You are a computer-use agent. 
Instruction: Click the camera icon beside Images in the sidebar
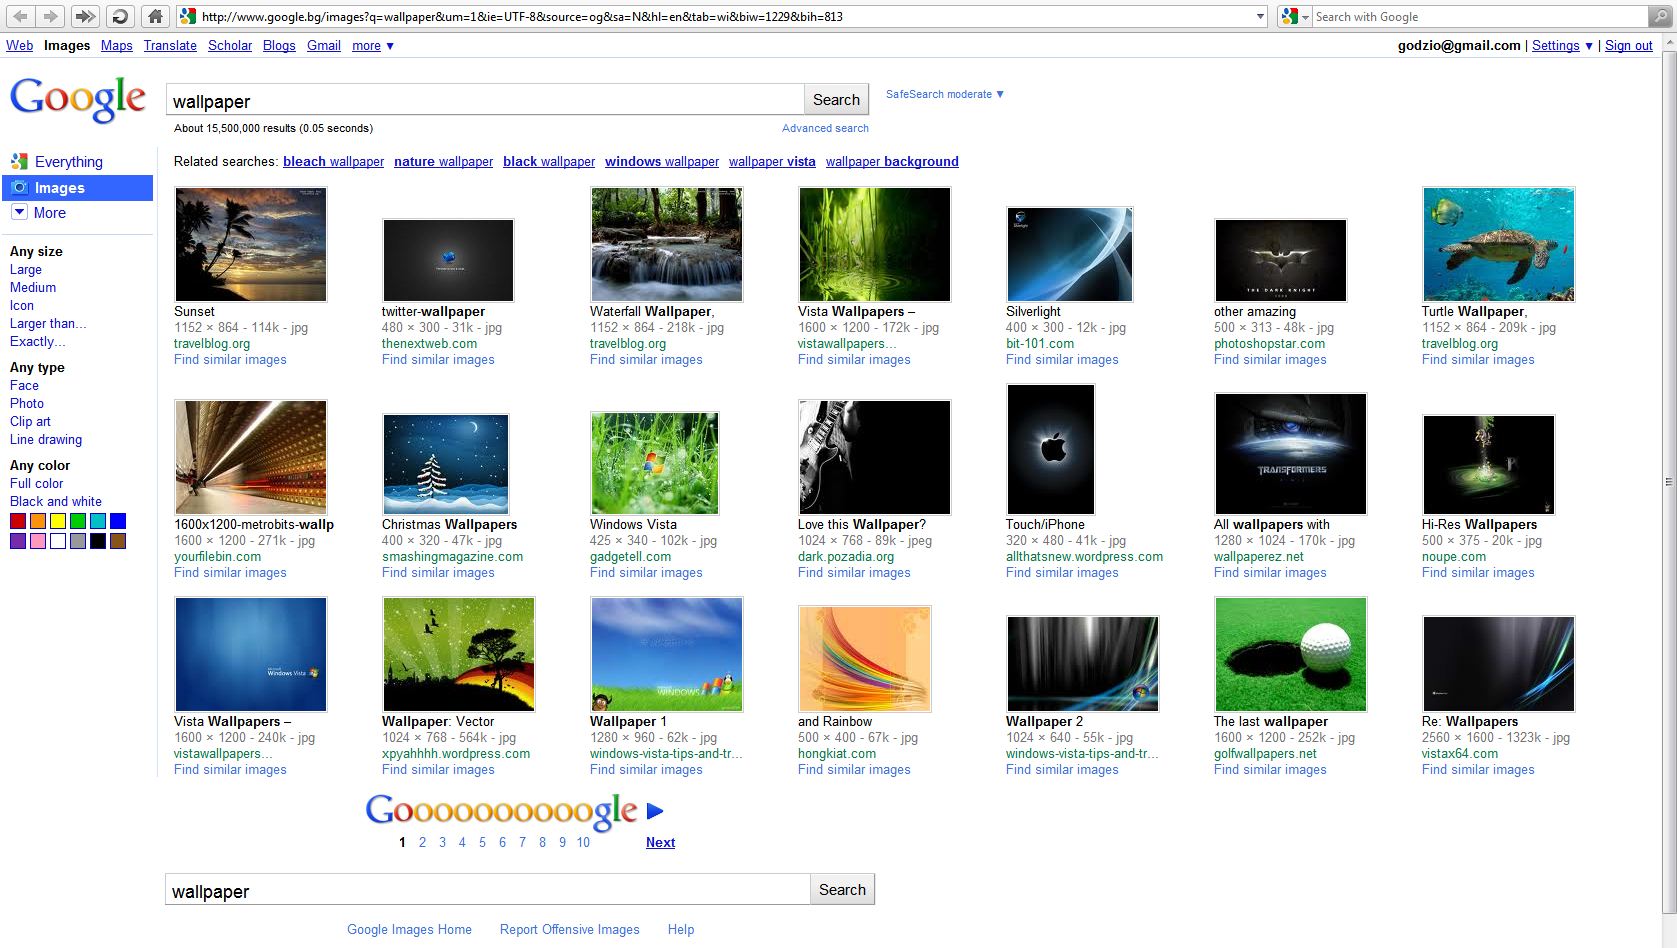coord(19,187)
